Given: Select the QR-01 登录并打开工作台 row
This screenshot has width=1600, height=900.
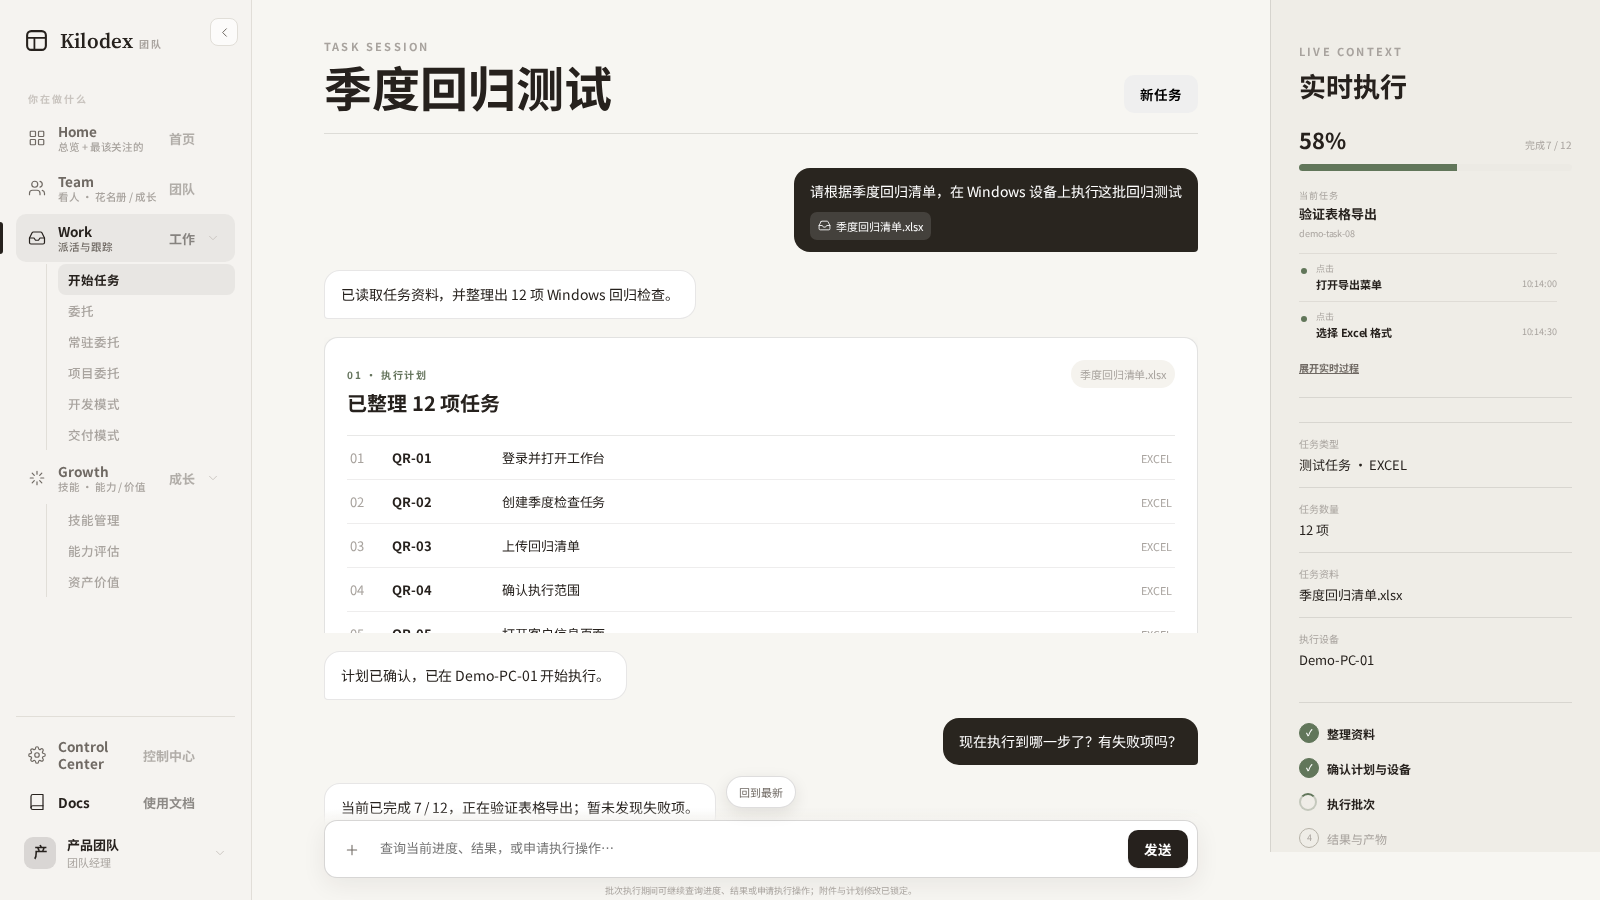Looking at the screenshot, I should pyautogui.click(x=760, y=458).
